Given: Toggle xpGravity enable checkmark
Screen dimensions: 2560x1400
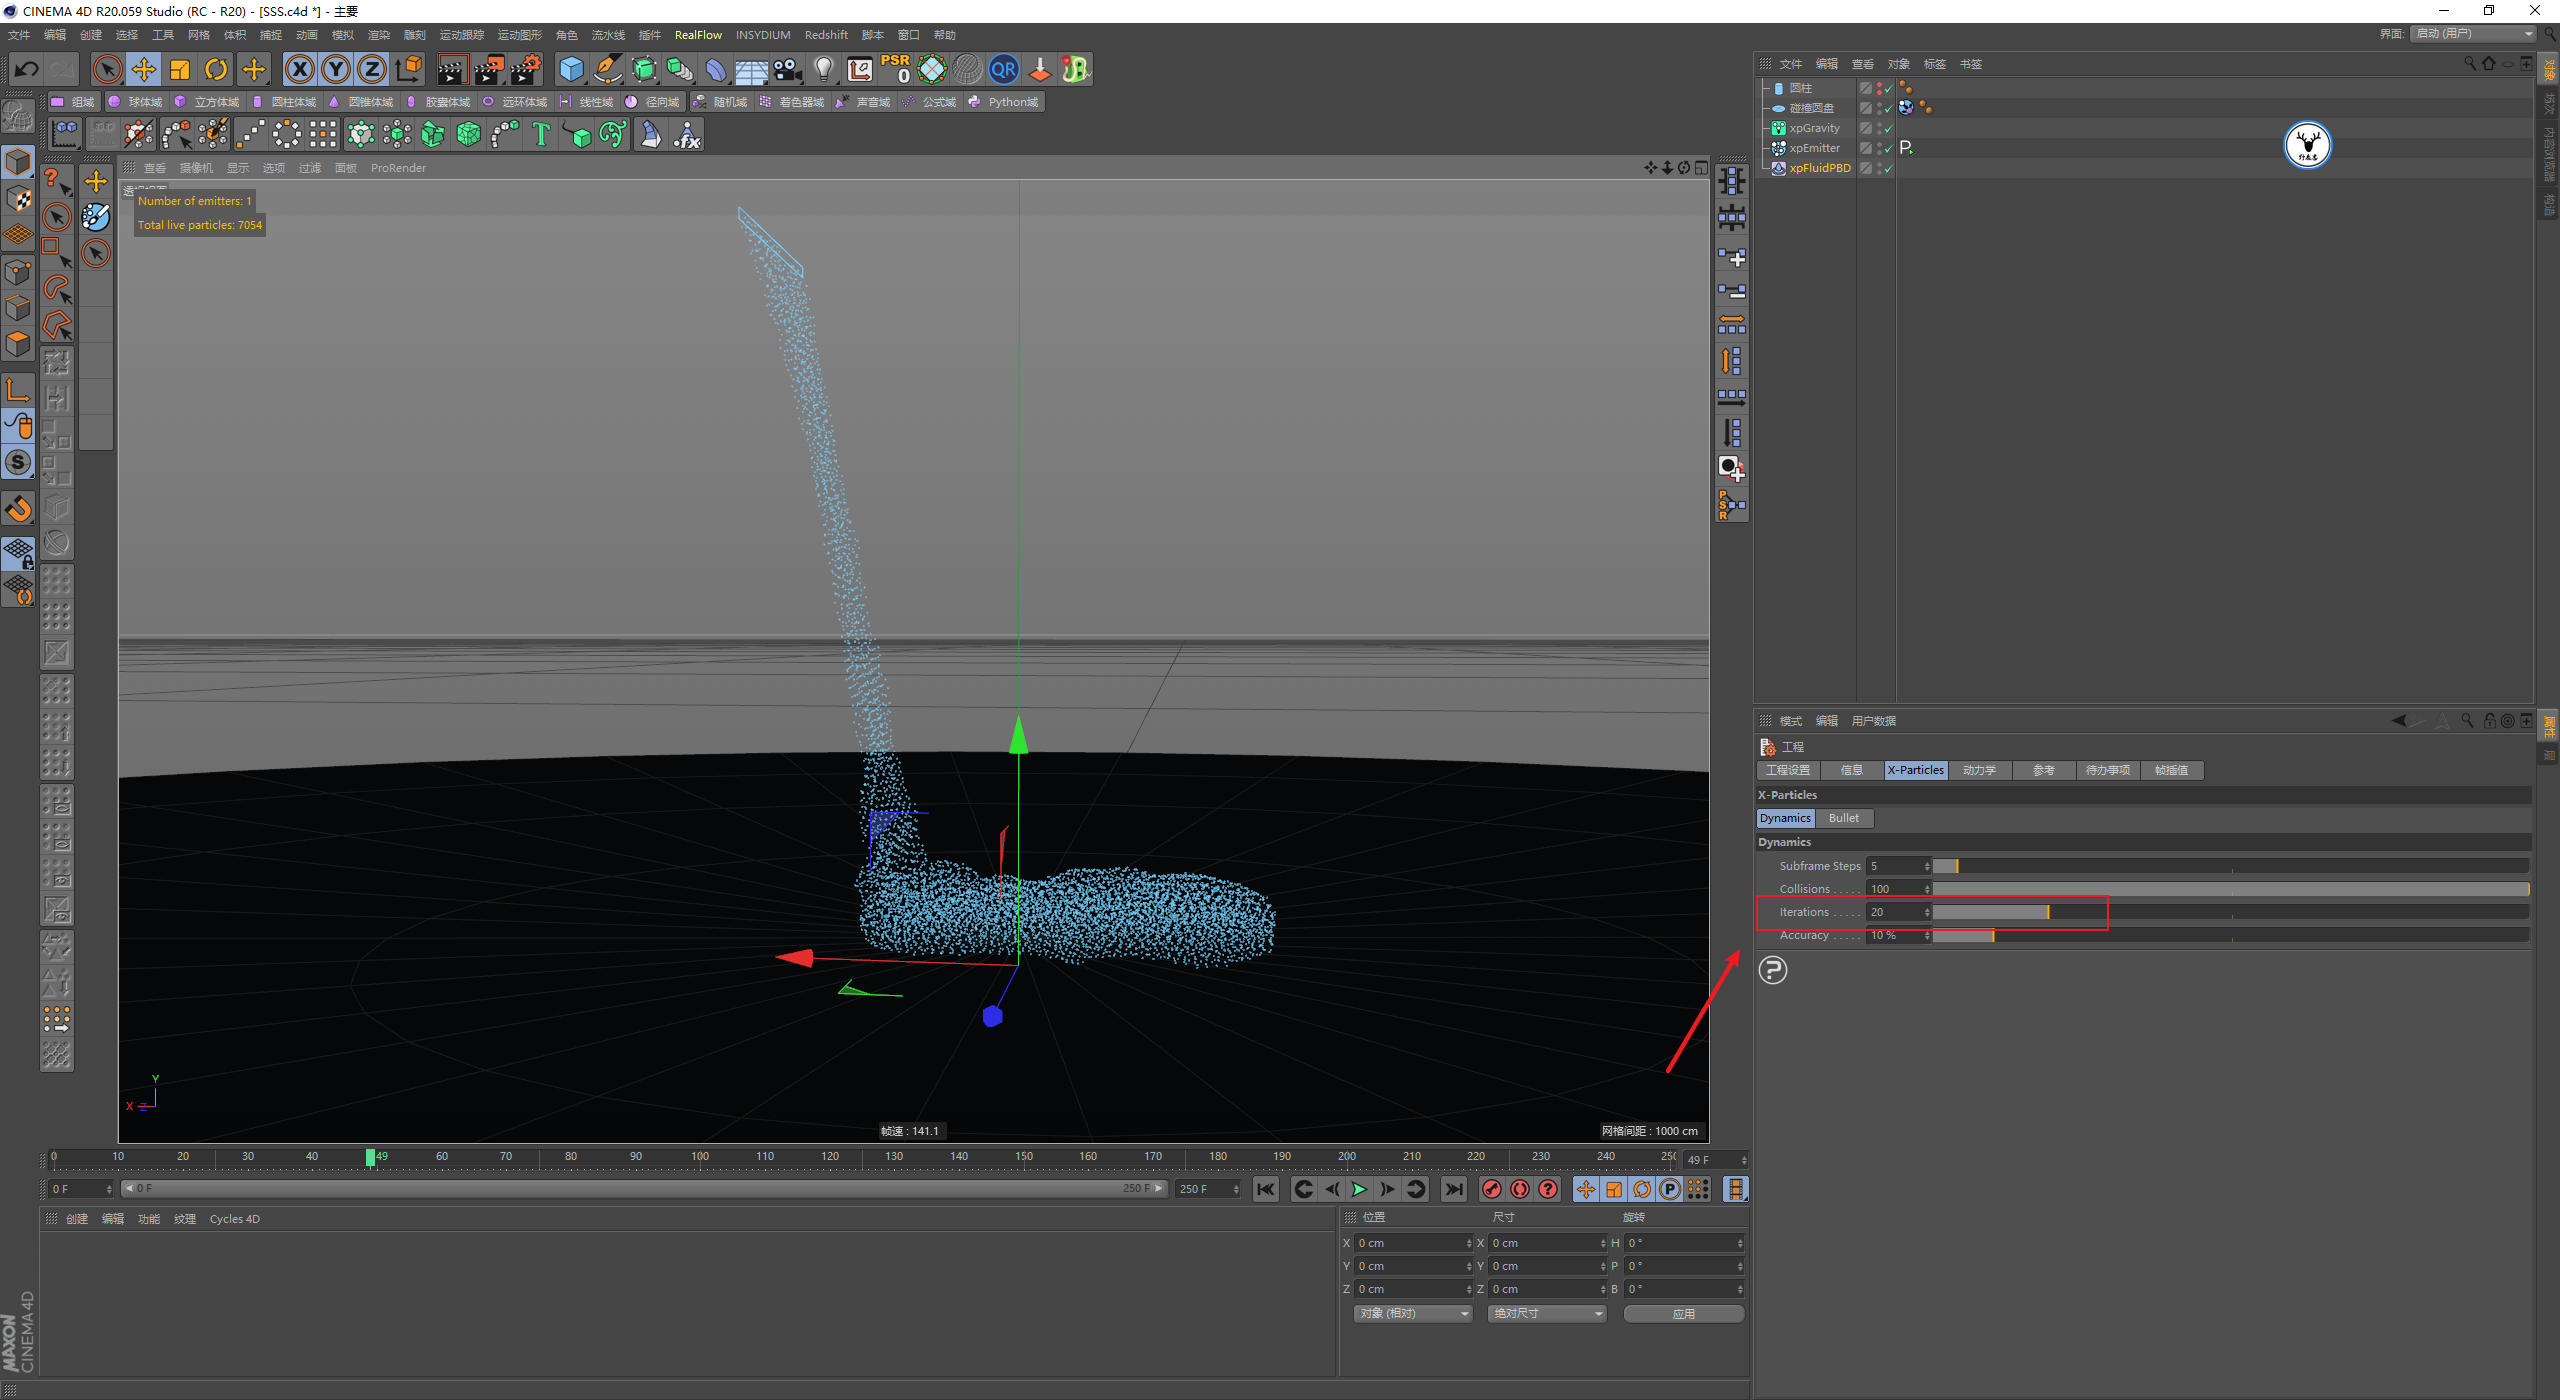Looking at the screenshot, I should [1888, 128].
